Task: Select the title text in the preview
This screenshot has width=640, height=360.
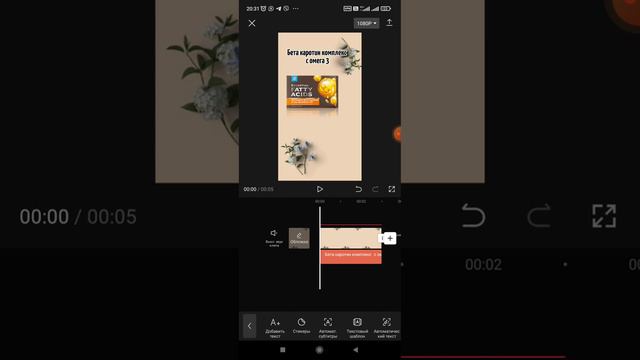Action: (317, 57)
